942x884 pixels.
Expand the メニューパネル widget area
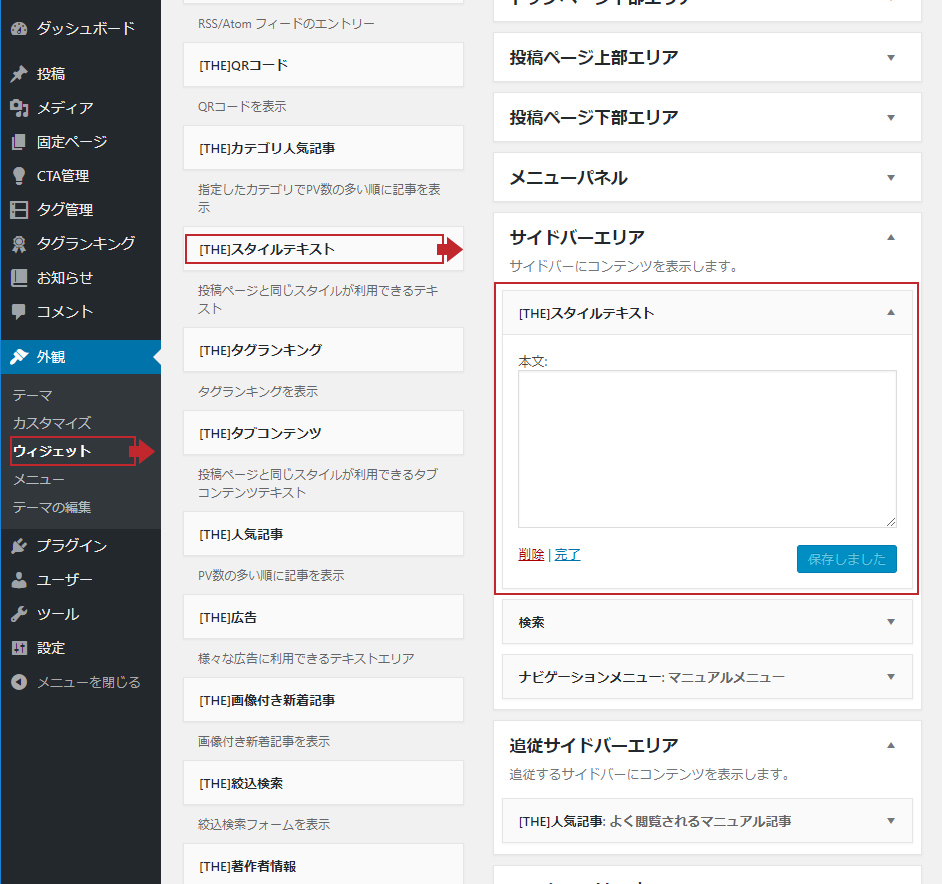click(891, 178)
